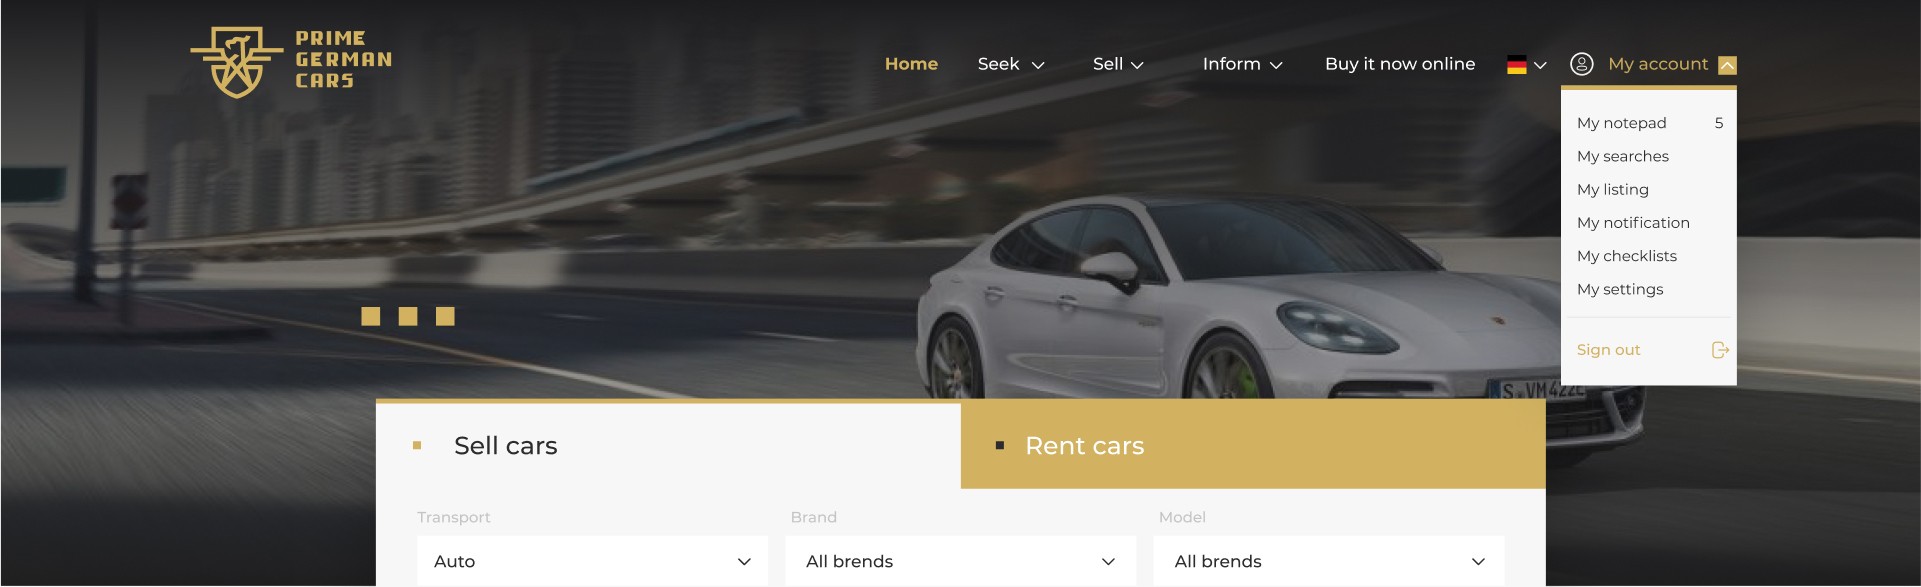
Task: Collapse the My account menu arrow
Action: (x=1727, y=65)
